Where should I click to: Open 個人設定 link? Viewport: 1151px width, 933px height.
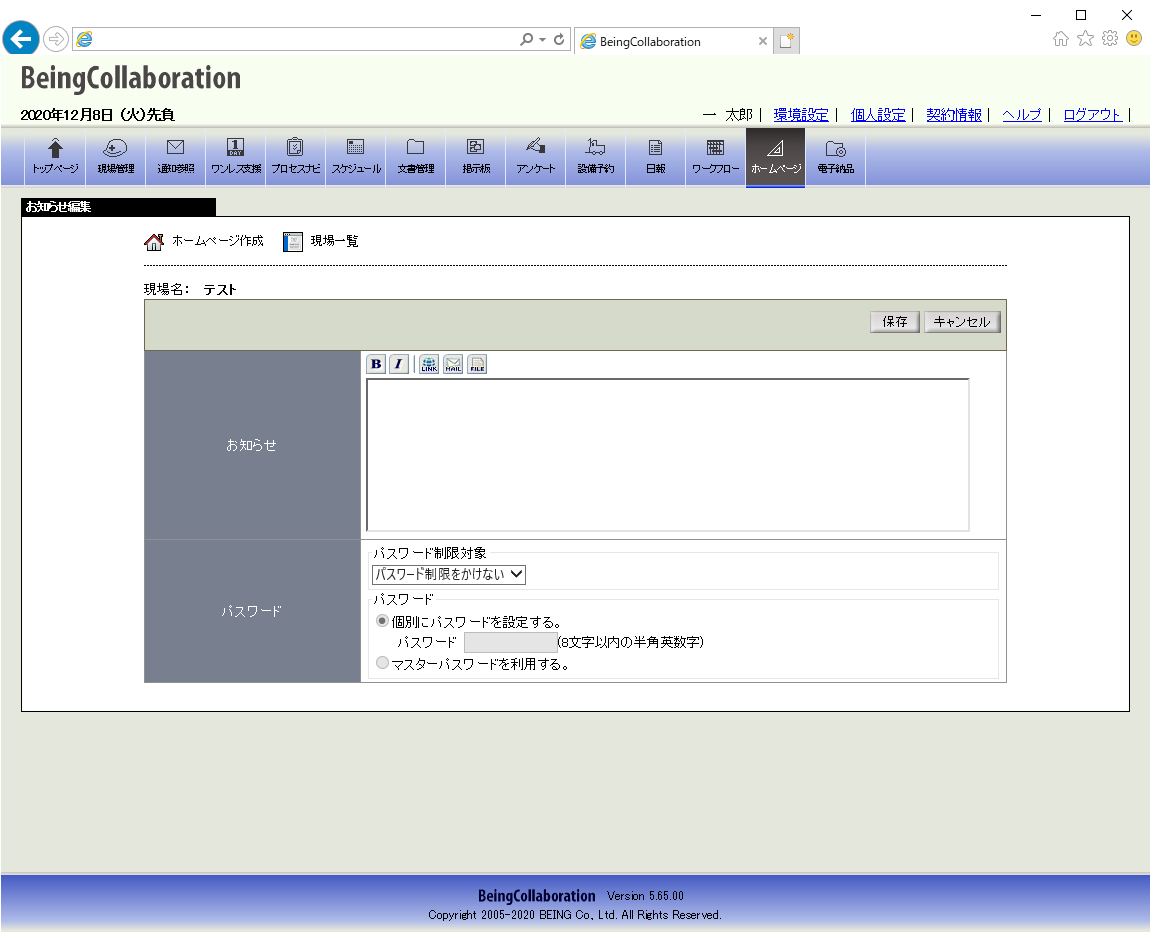878,115
